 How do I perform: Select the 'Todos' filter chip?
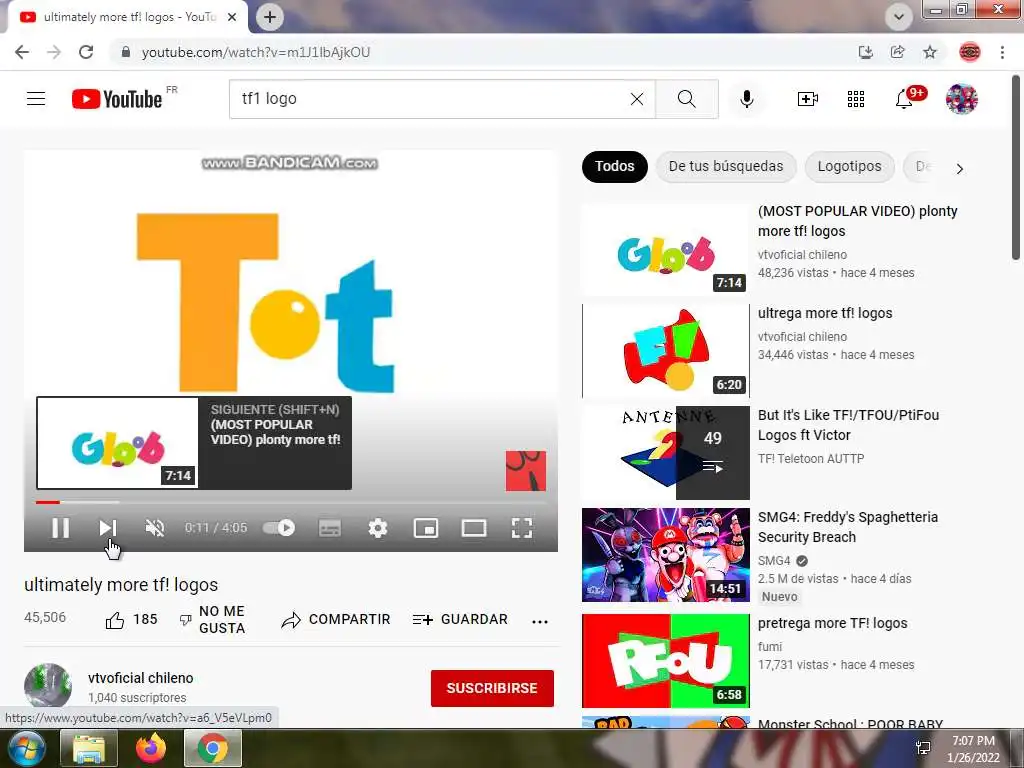coord(615,167)
